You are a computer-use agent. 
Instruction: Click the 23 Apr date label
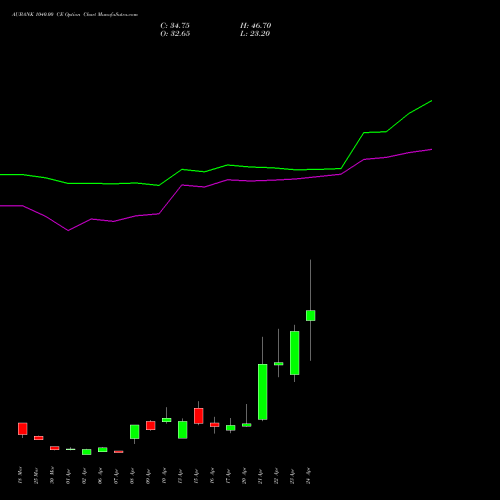coord(293,476)
